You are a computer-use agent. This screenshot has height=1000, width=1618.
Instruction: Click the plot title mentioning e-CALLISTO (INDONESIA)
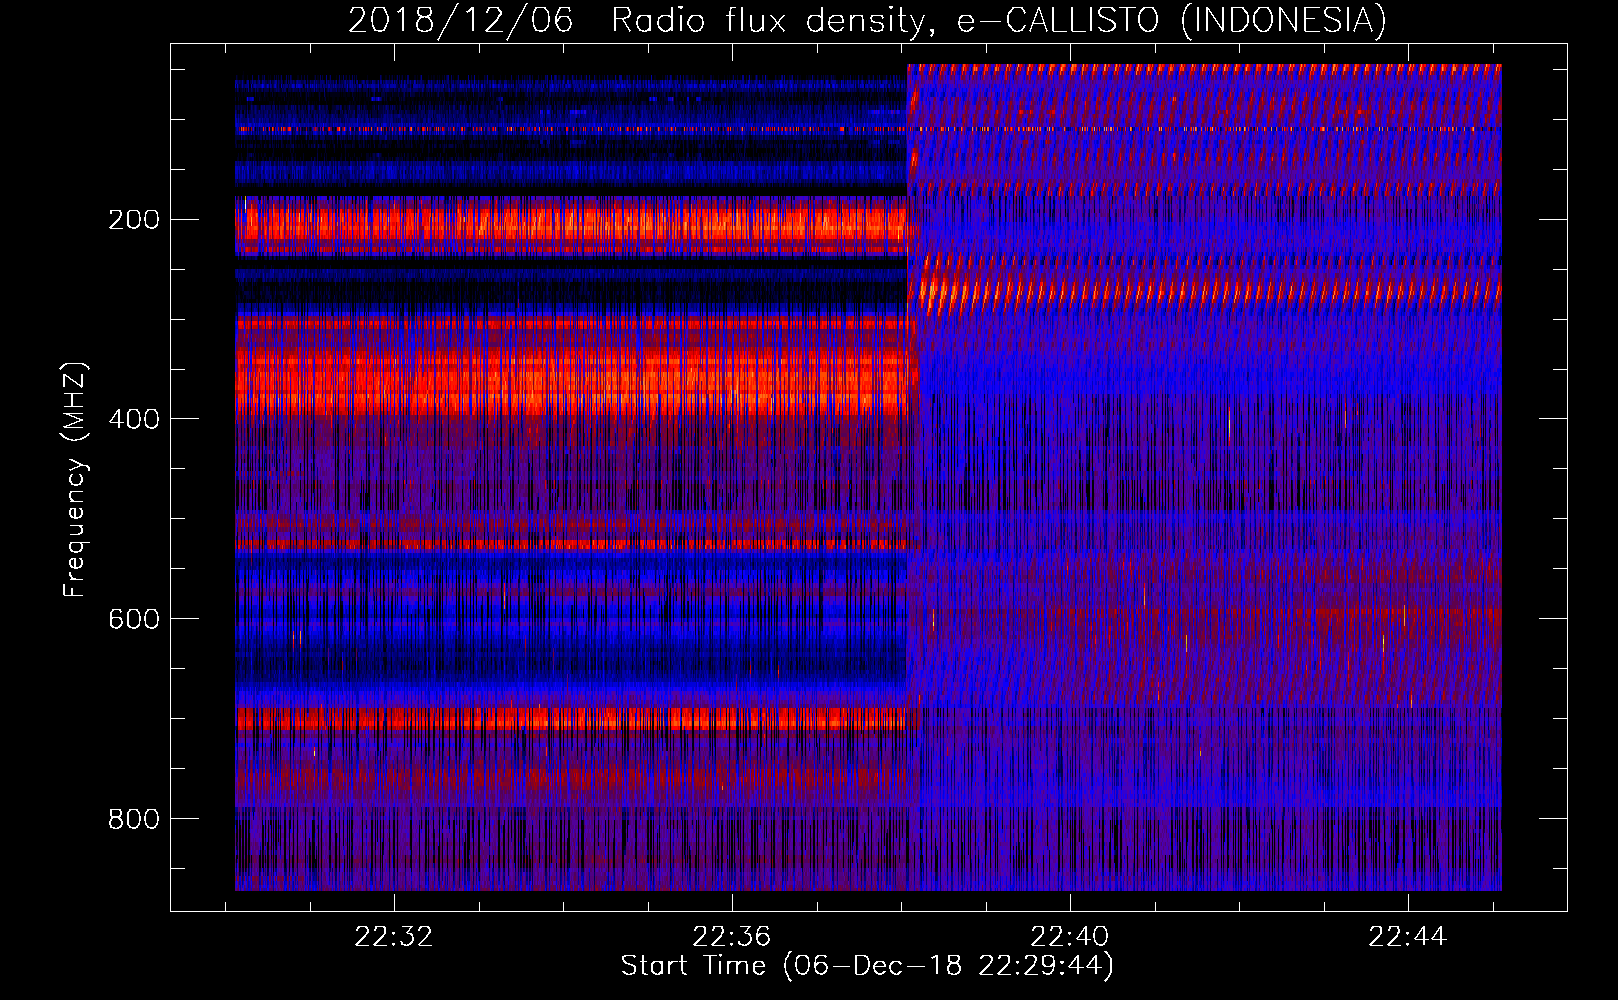(867, 20)
